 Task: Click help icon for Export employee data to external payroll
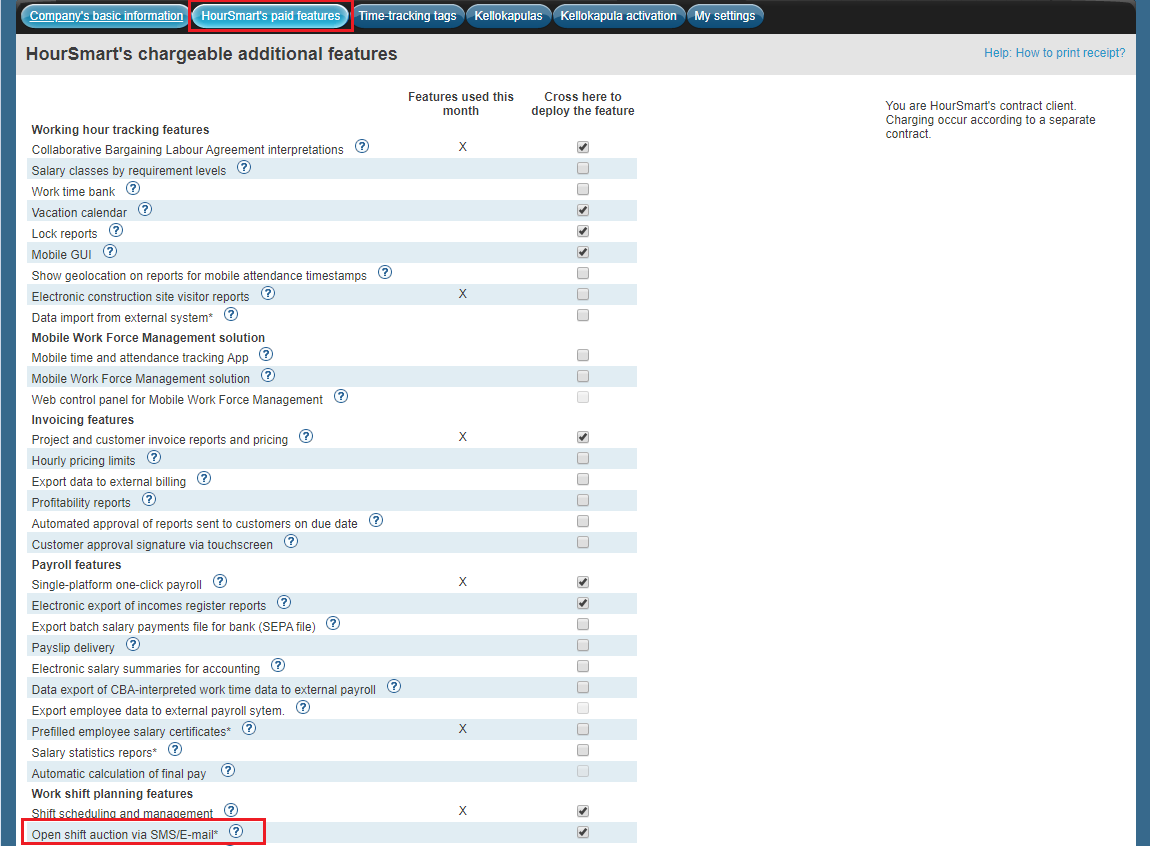point(303,707)
